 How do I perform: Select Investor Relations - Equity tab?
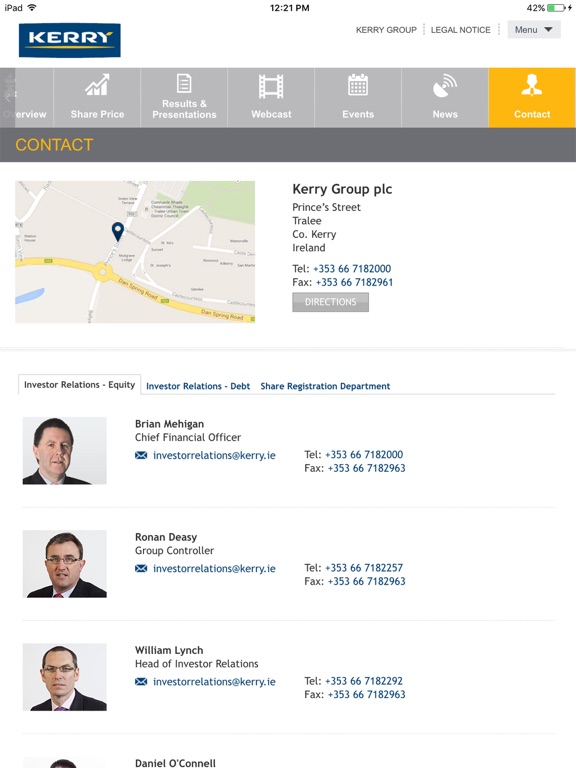pyautogui.click(x=79, y=384)
